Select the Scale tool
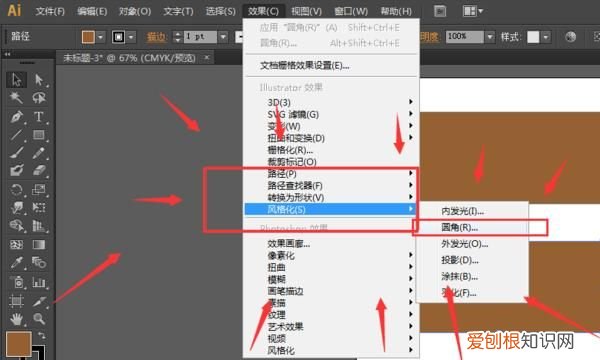 click(39, 189)
